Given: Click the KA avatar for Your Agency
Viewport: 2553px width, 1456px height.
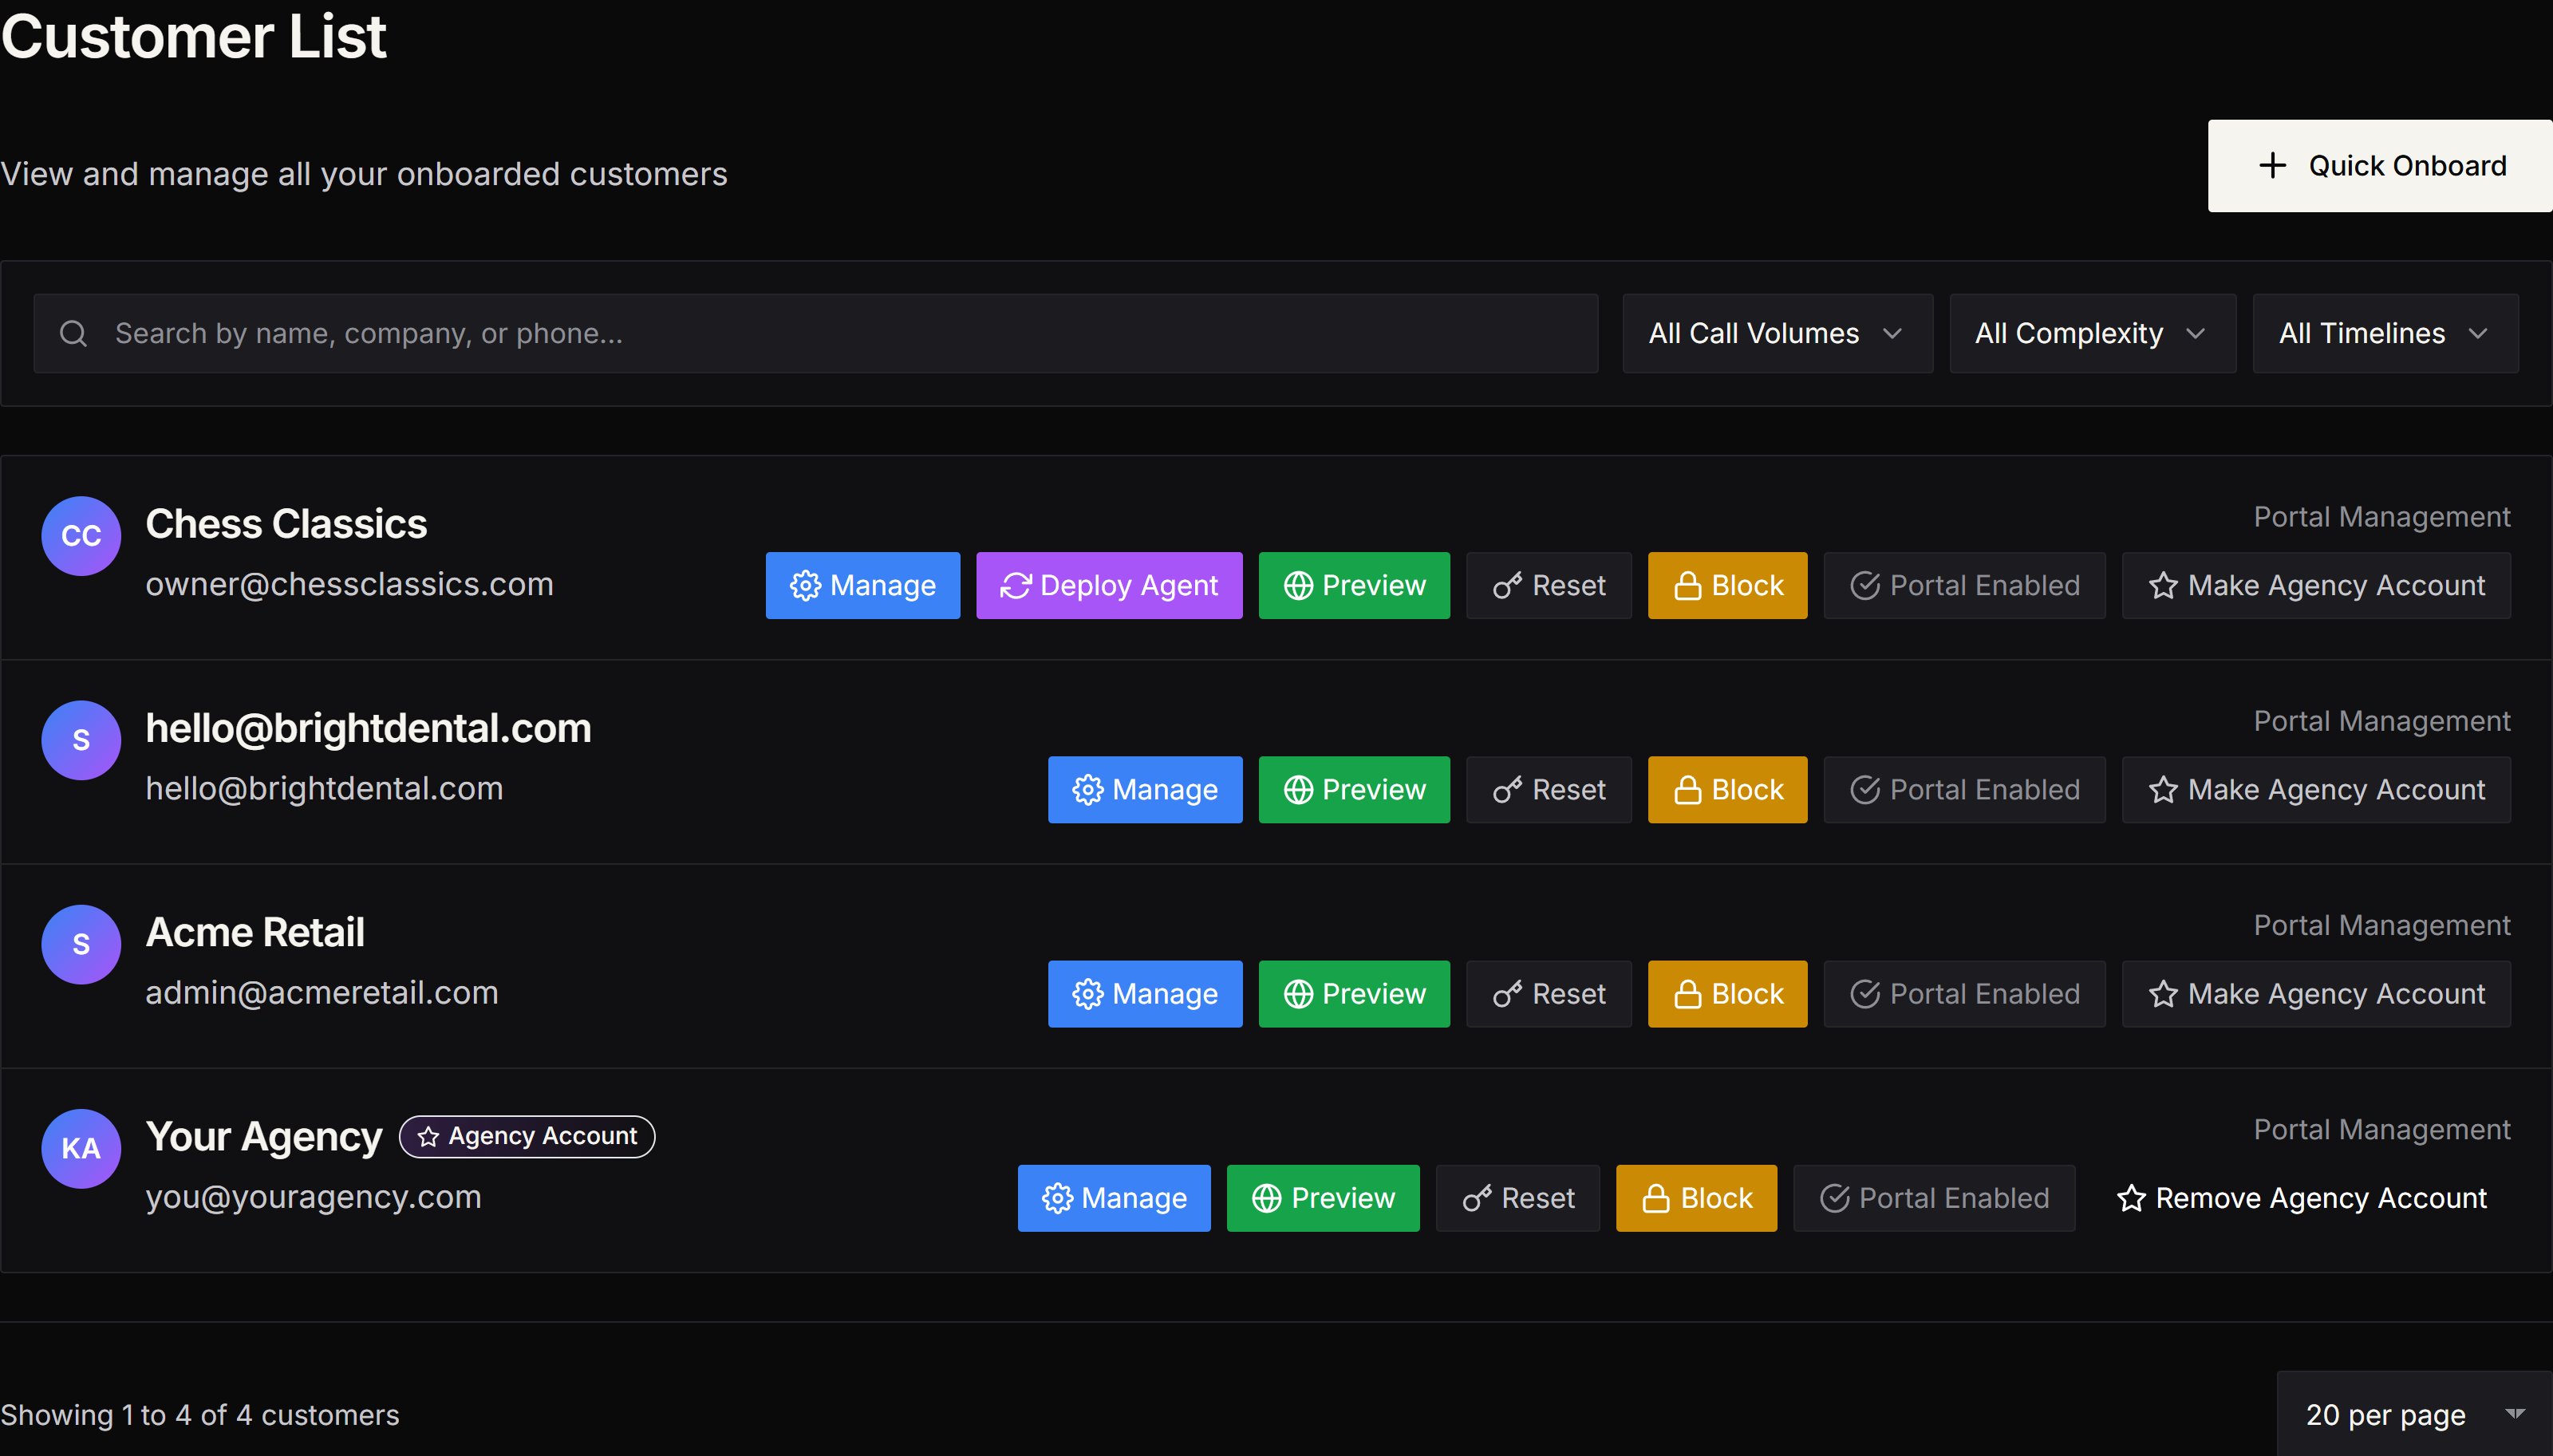Looking at the screenshot, I should click(81, 1148).
